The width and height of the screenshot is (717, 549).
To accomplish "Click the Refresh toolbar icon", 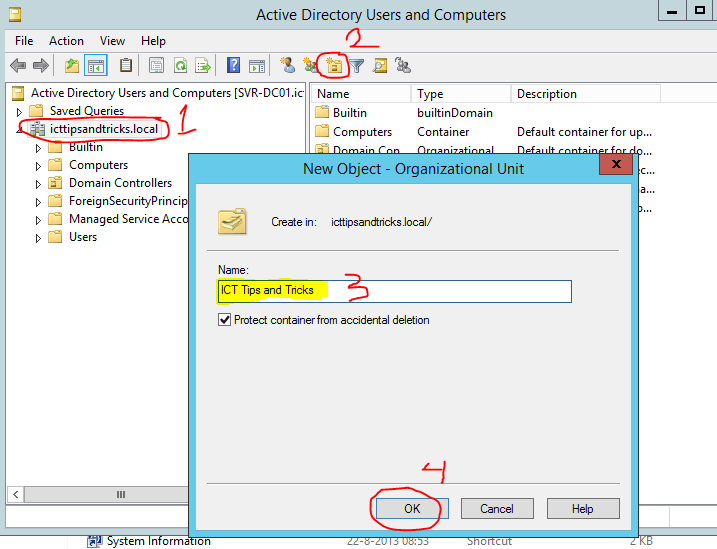I will pos(181,66).
